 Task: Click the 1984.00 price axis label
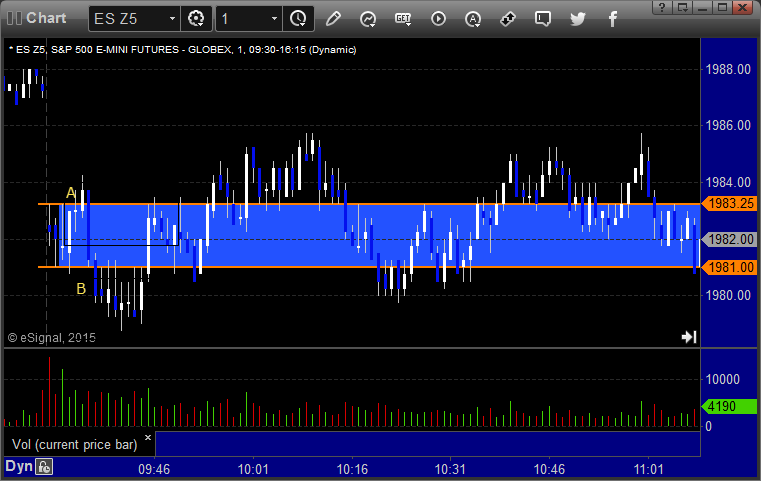coord(728,182)
